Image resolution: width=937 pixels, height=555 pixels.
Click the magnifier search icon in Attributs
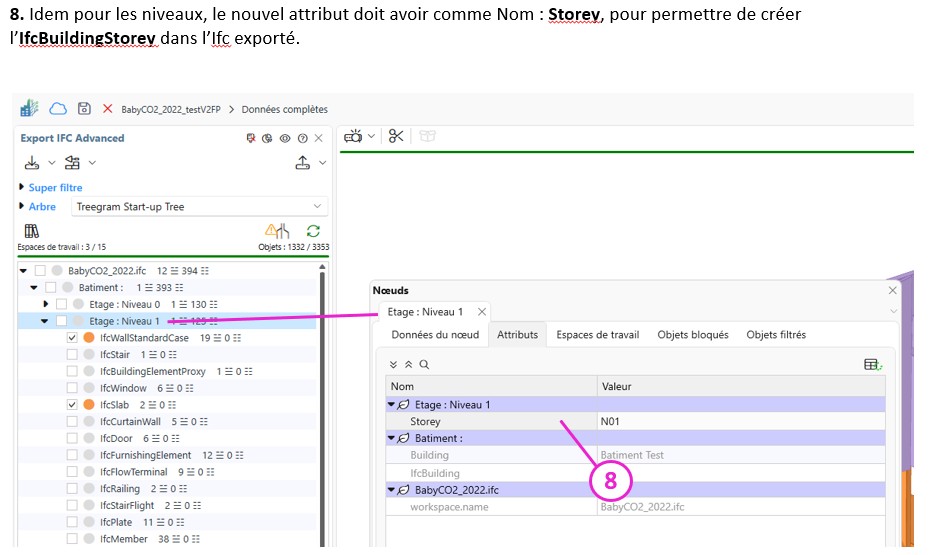(x=424, y=365)
